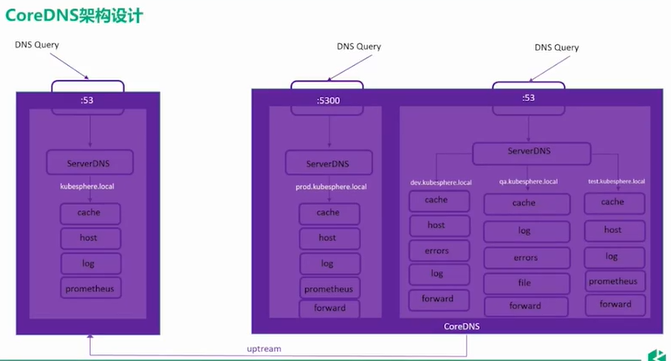The width and height of the screenshot is (671, 361).
Task: Click the CoreDNS架构设计 title
Action: 74,15
